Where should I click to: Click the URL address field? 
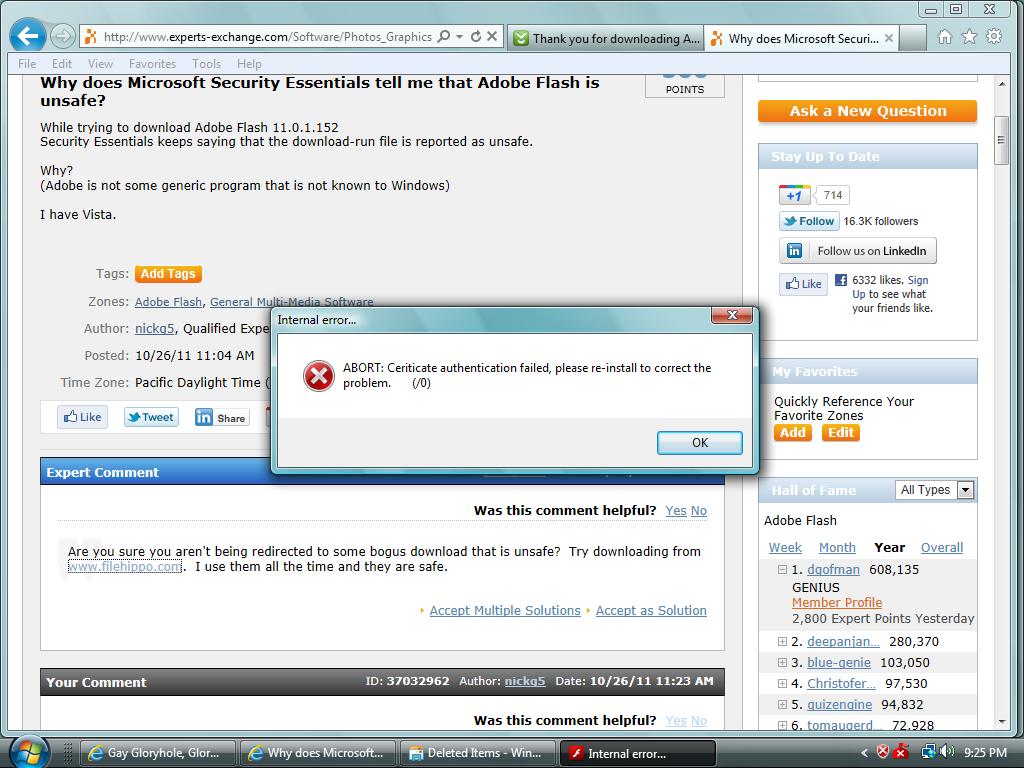click(x=268, y=37)
